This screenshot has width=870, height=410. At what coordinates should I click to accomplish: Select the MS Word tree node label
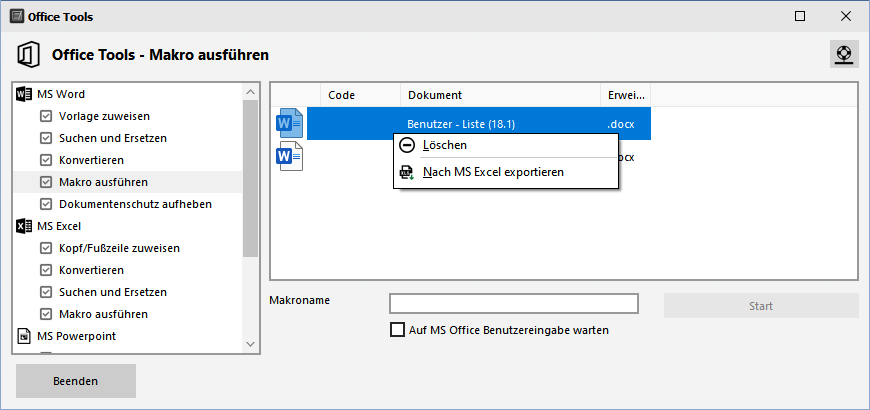pos(61,94)
